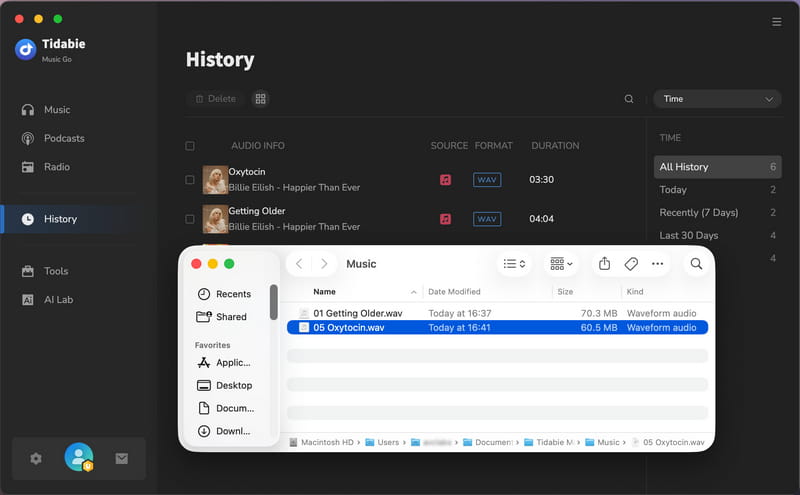
Task: Click the Oxytocin track title
Action: 247,172
